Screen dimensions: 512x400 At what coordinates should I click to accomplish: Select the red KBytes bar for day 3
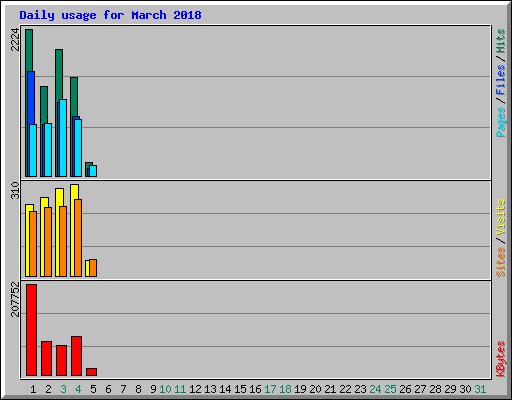coord(61,361)
